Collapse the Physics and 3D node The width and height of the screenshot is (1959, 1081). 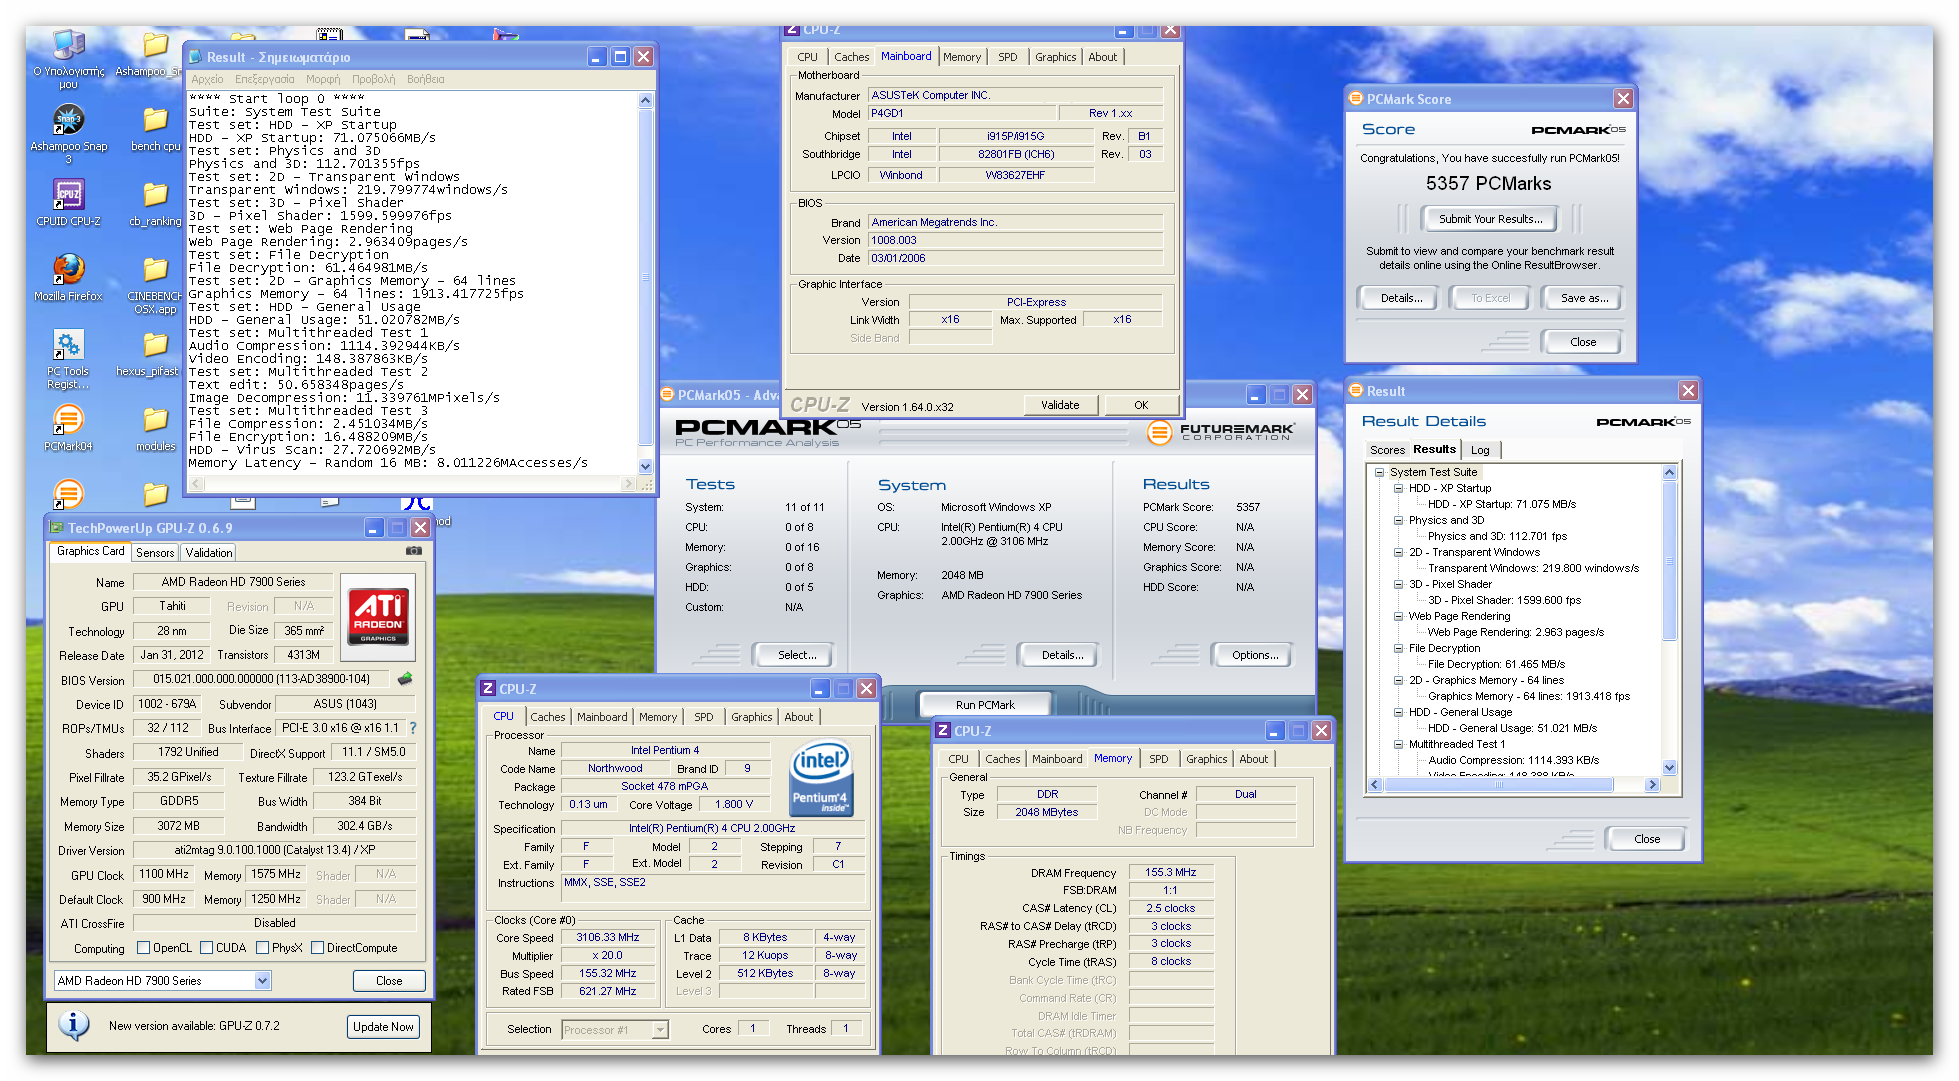1398,520
